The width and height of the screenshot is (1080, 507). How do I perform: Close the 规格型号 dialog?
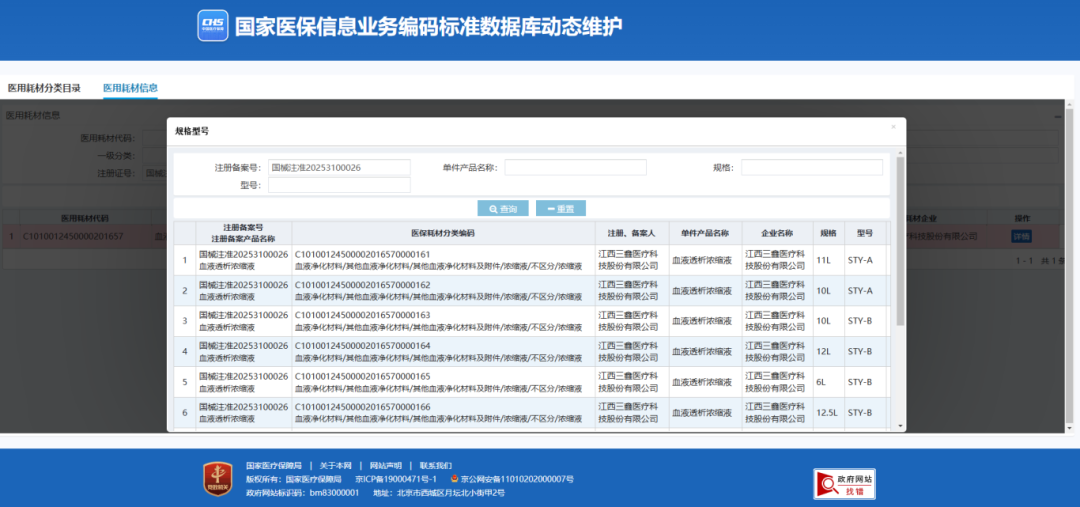(893, 127)
